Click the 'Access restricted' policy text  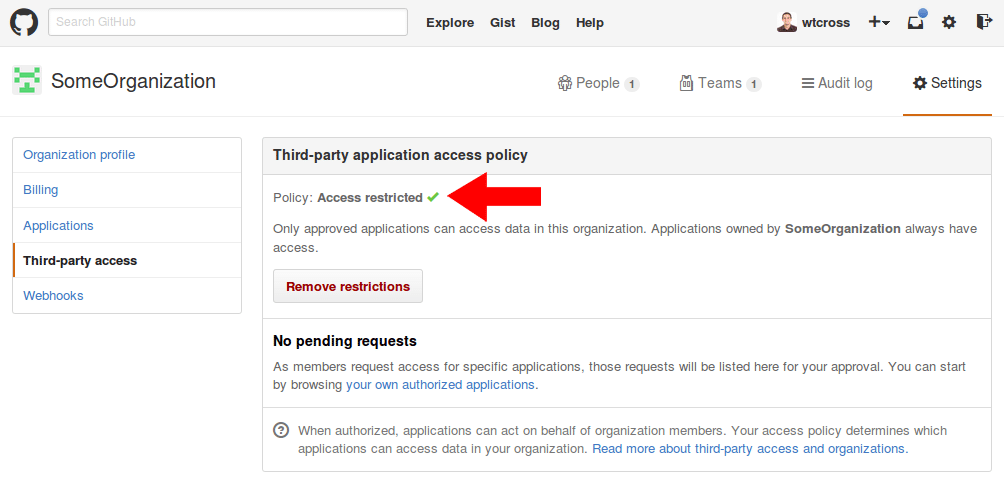point(370,198)
